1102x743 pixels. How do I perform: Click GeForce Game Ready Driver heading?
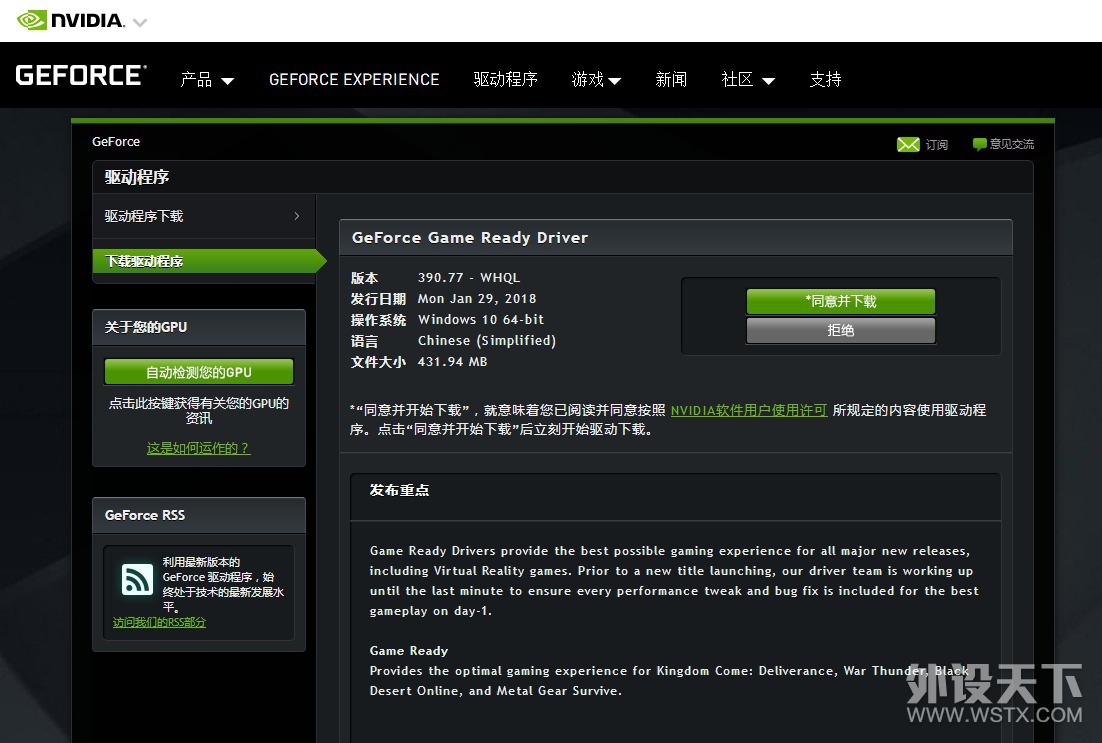coord(469,238)
